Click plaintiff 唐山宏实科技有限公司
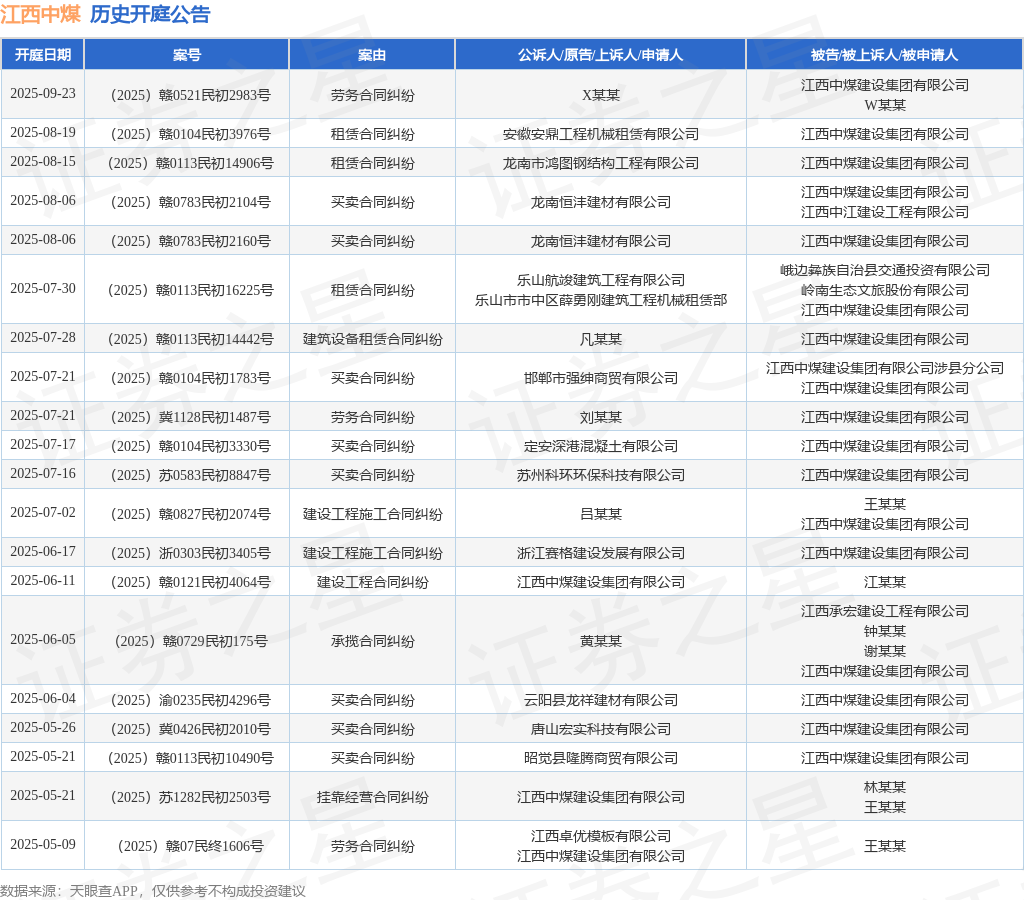The image size is (1024, 900). [601, 730]
